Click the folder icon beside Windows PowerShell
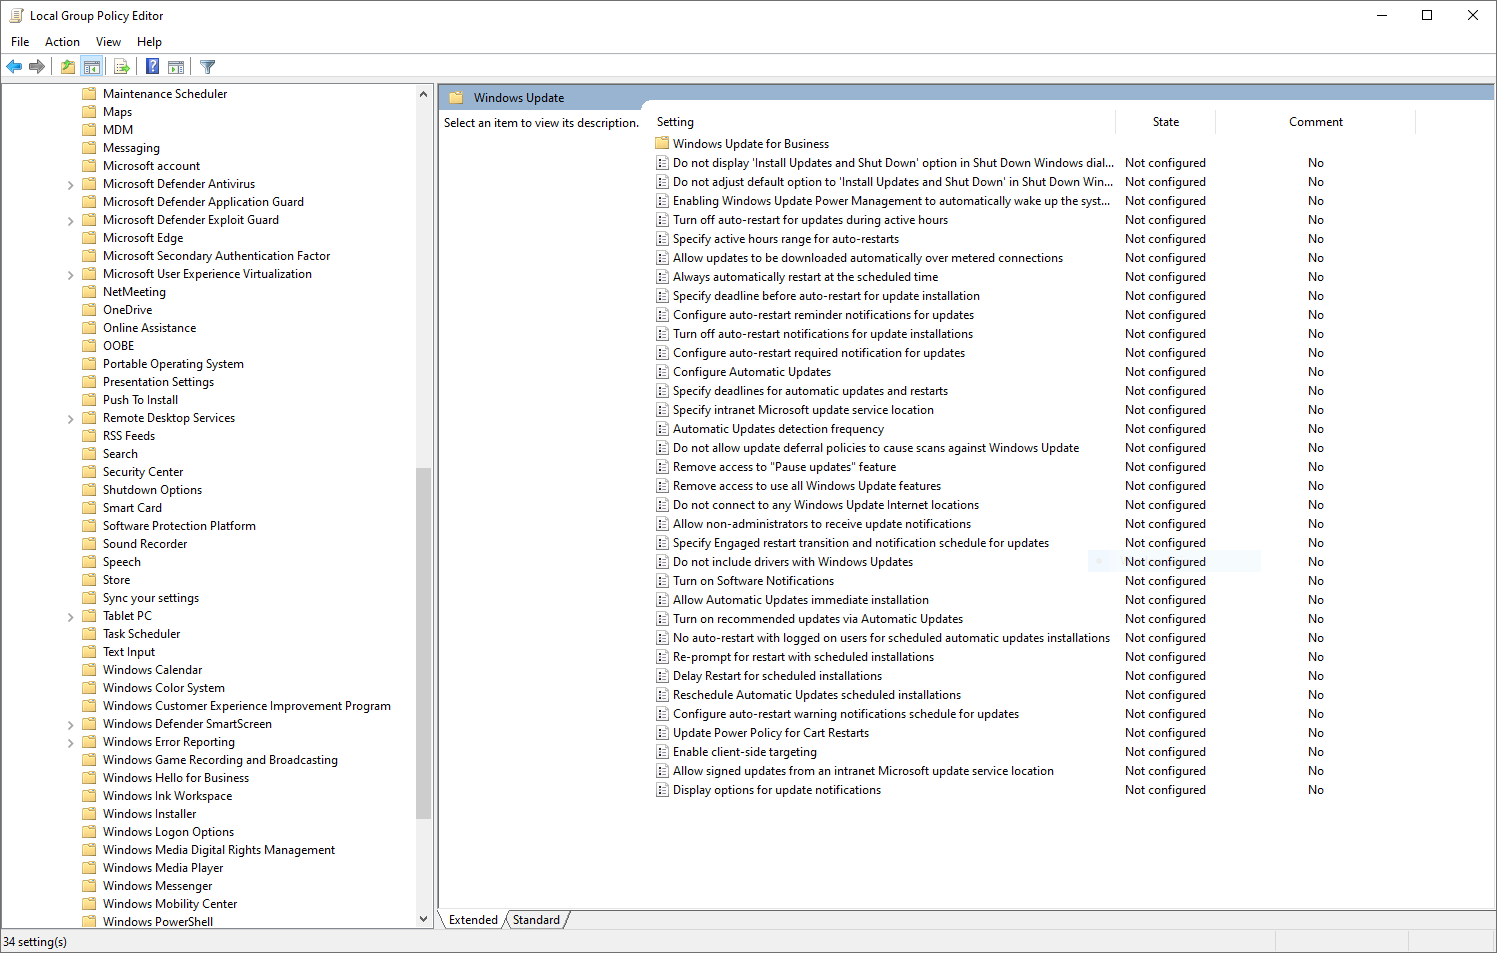This screenshot has height=953, width=1497. [89, 922]
